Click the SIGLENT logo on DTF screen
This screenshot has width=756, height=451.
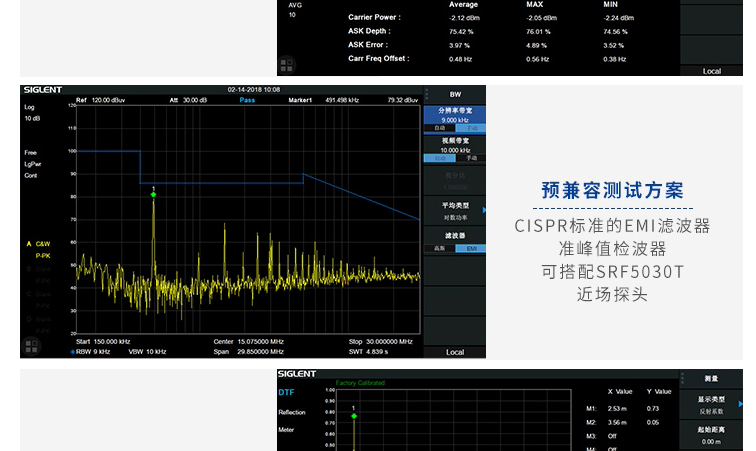click(297, 374)
